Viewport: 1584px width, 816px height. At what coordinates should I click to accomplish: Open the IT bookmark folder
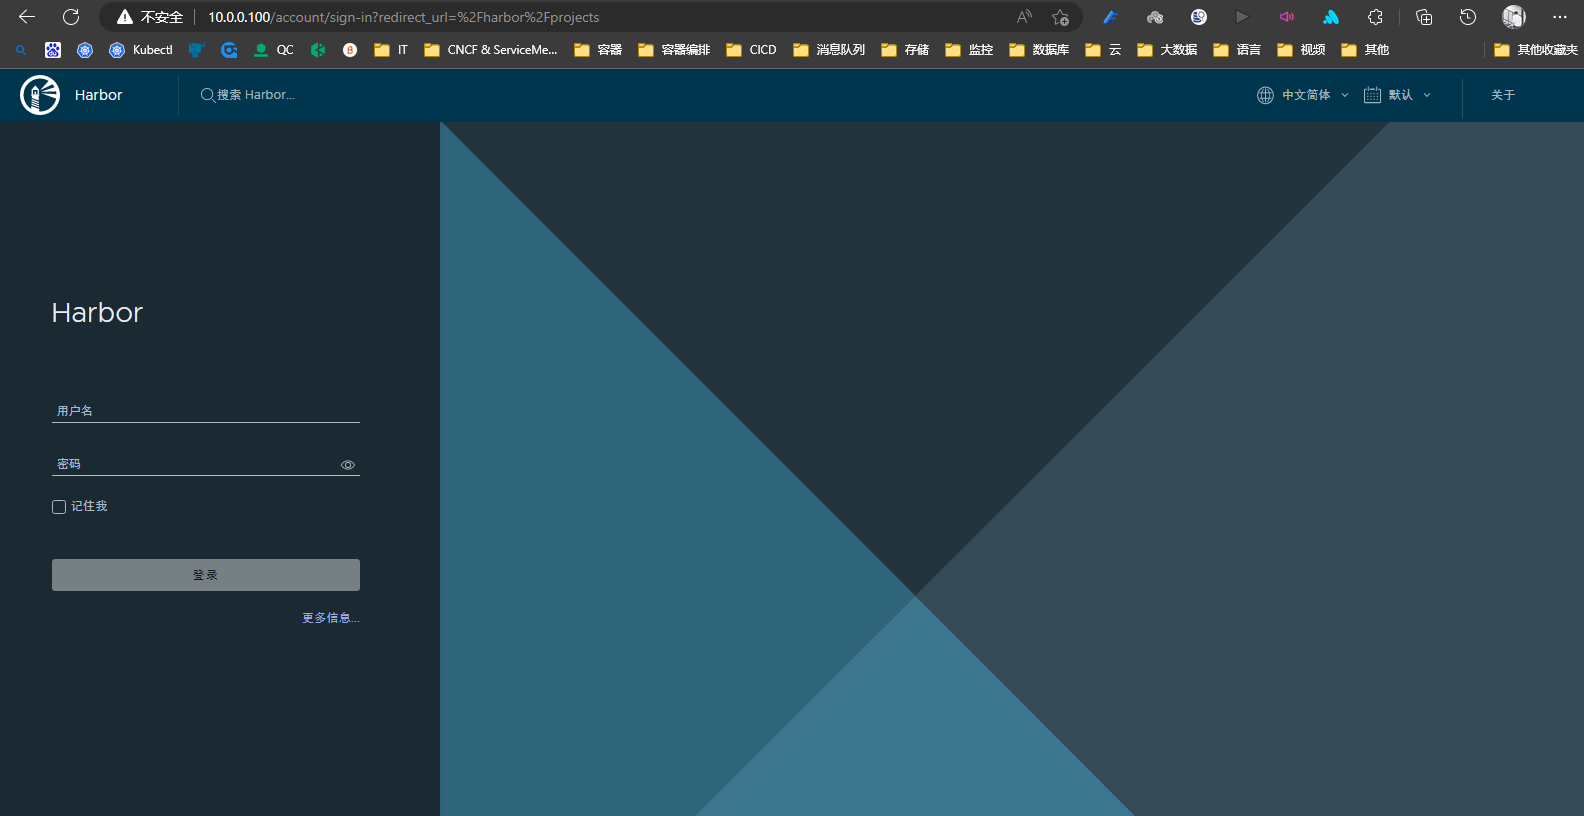391,50
